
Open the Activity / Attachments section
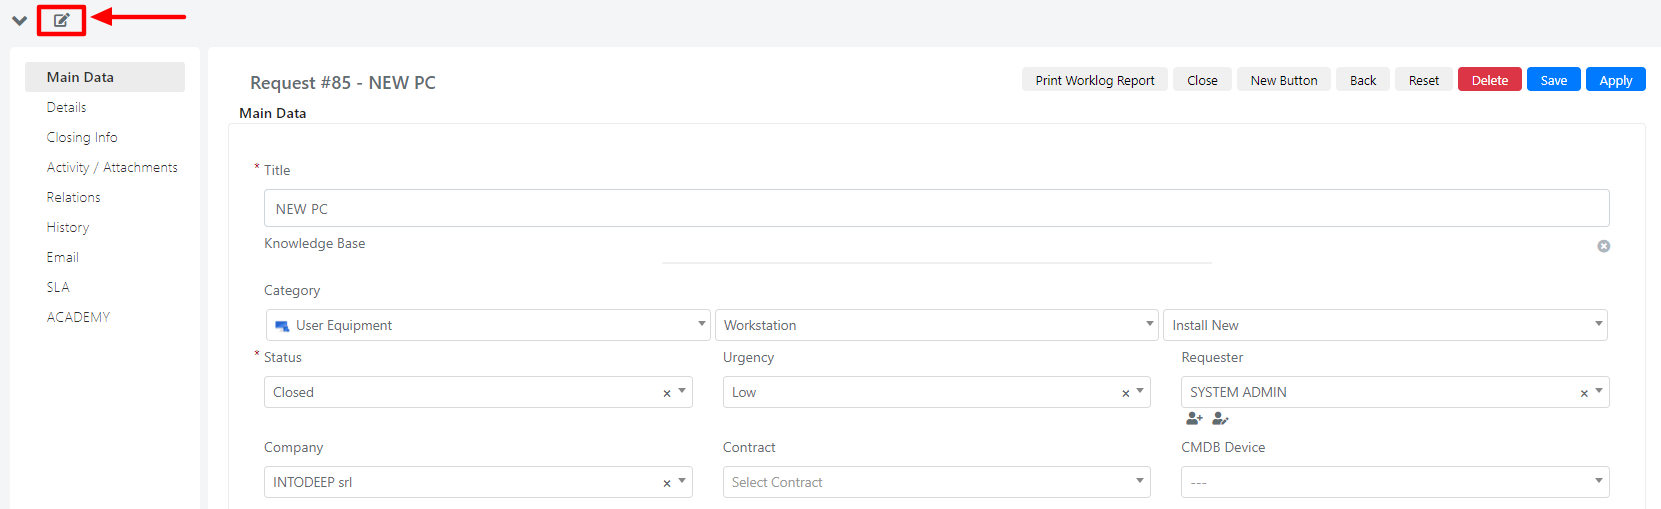(x=112, y=167)
